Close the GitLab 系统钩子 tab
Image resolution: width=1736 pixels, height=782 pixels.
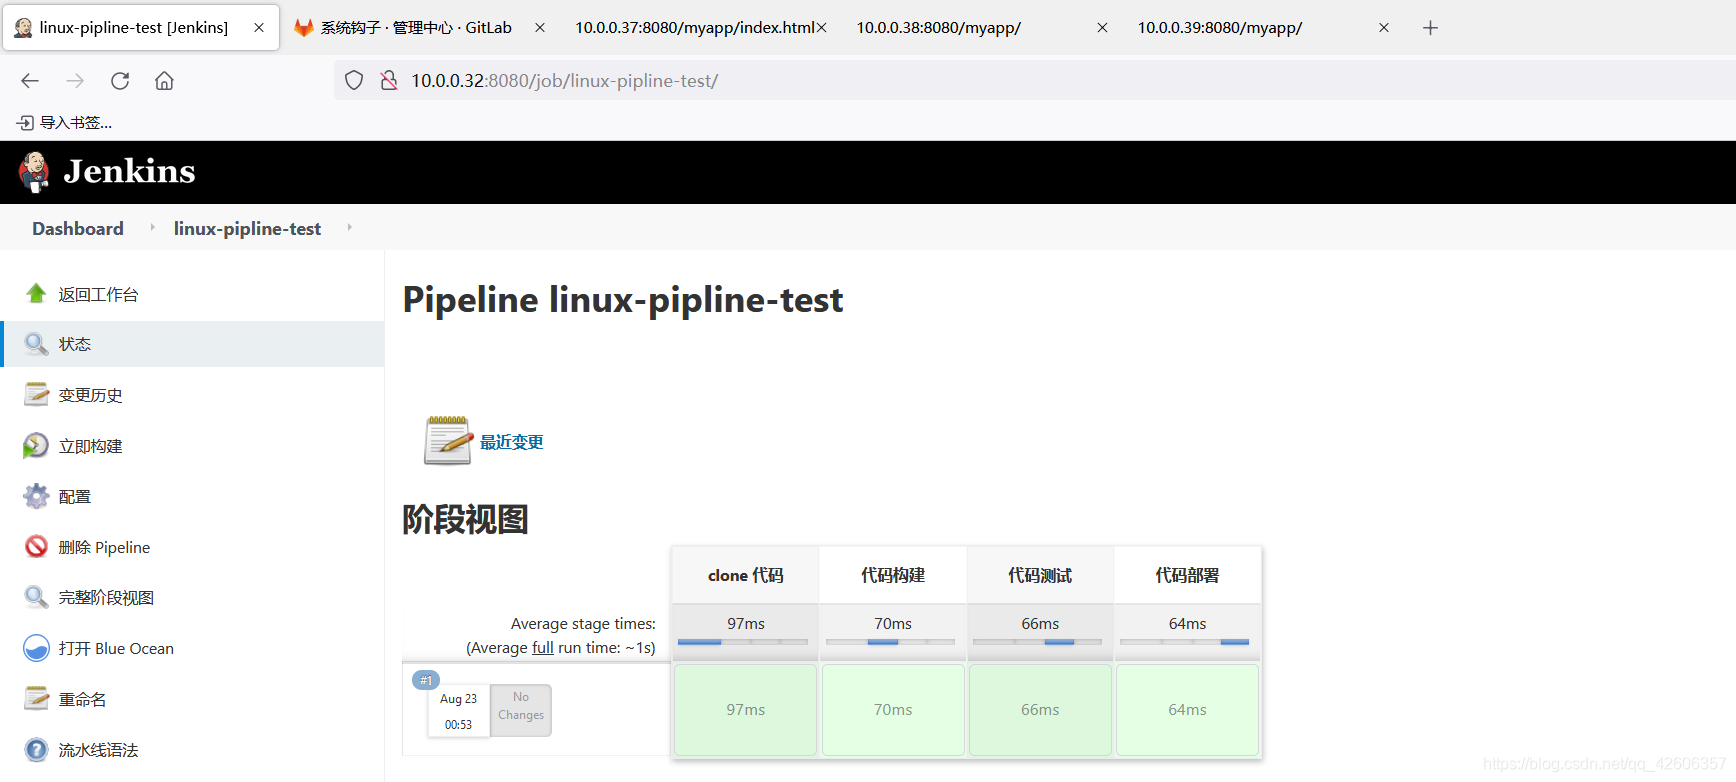[540, 28]
